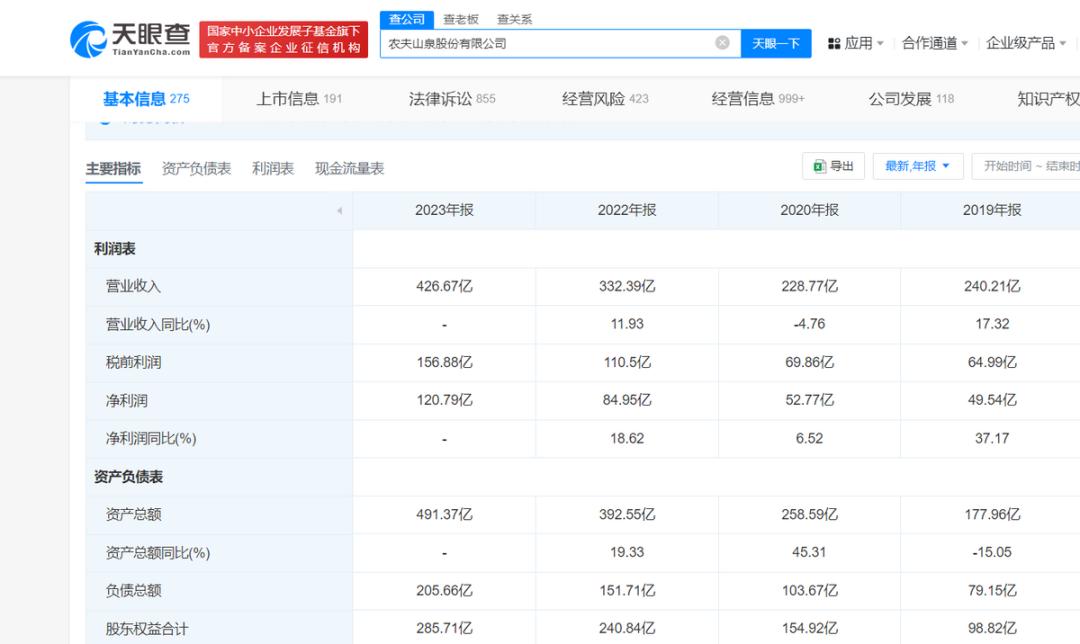The image size is (1080, 644).
Task: Click the -4.76 revenue growth value
Action: (809, 324)
